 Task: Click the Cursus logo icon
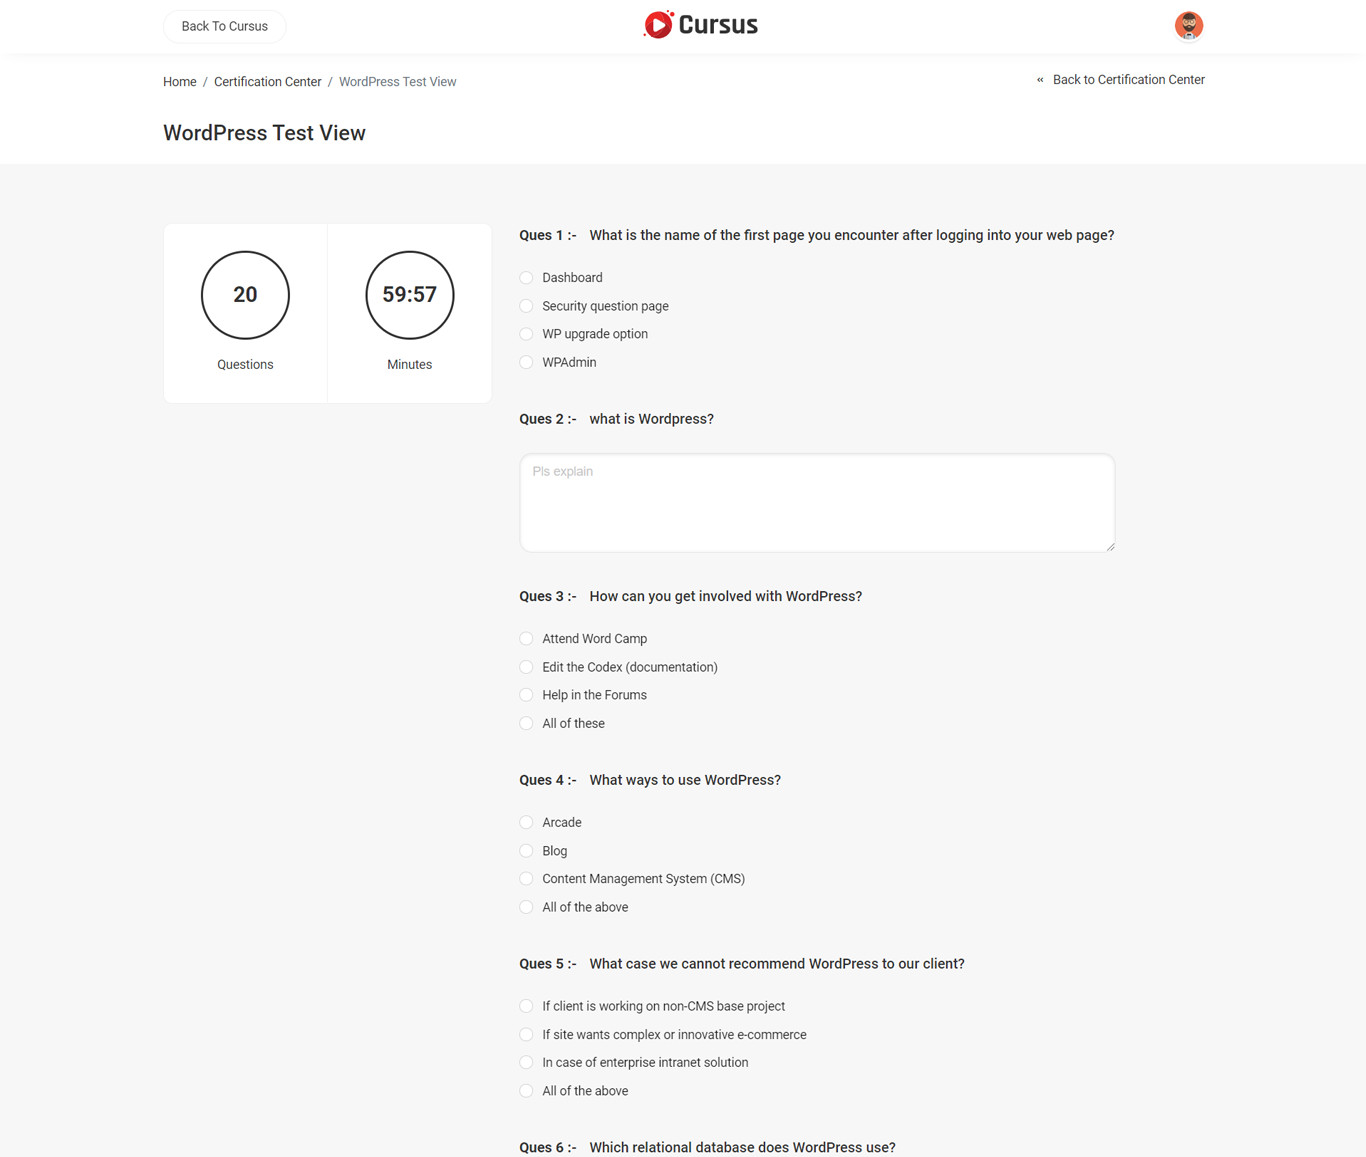coord(658,25)
